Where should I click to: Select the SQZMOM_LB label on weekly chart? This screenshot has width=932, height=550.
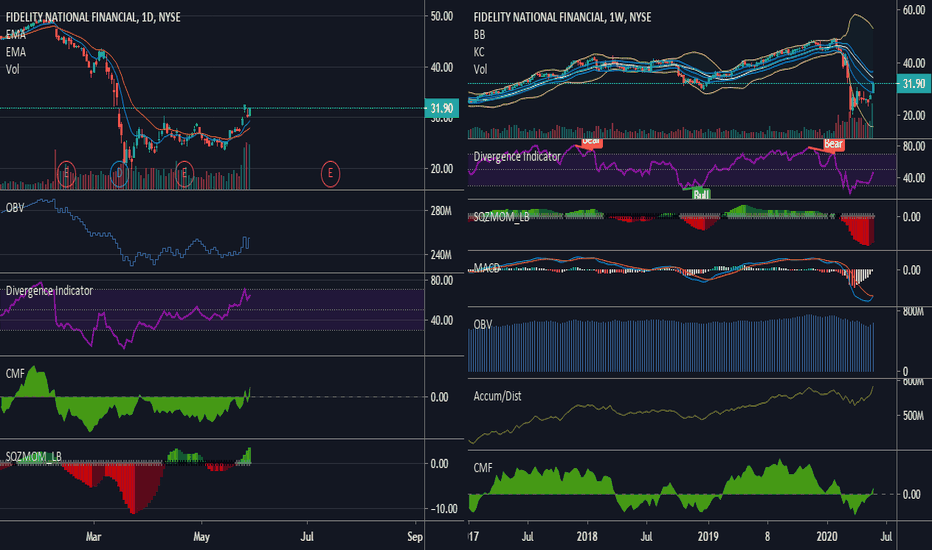[x=501, y=217]
